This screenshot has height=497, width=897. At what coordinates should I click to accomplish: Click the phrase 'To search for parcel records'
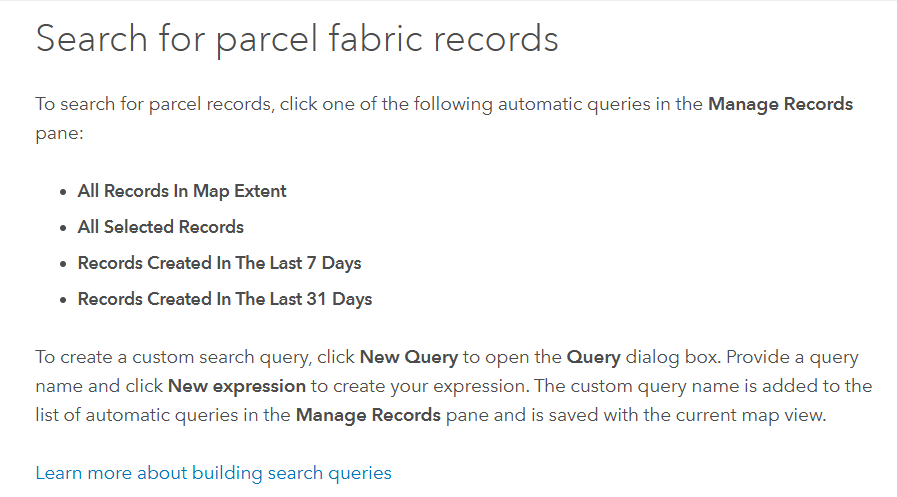pos(153,104)
